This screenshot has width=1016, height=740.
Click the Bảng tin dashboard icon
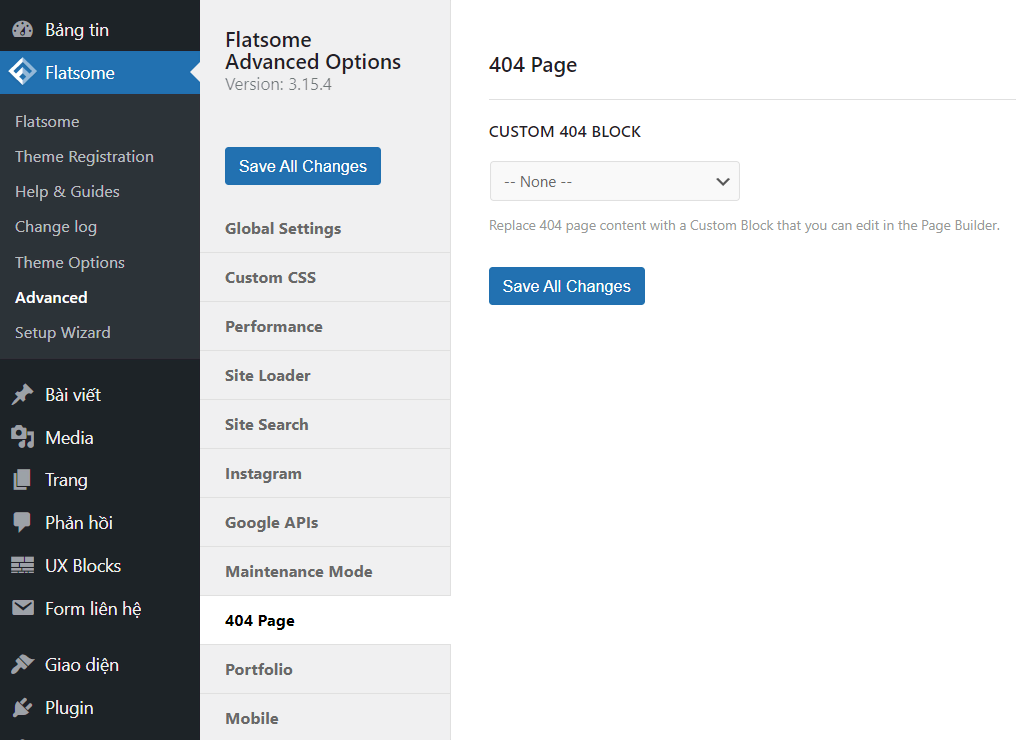pyautogui.click(x=23, y=29)
